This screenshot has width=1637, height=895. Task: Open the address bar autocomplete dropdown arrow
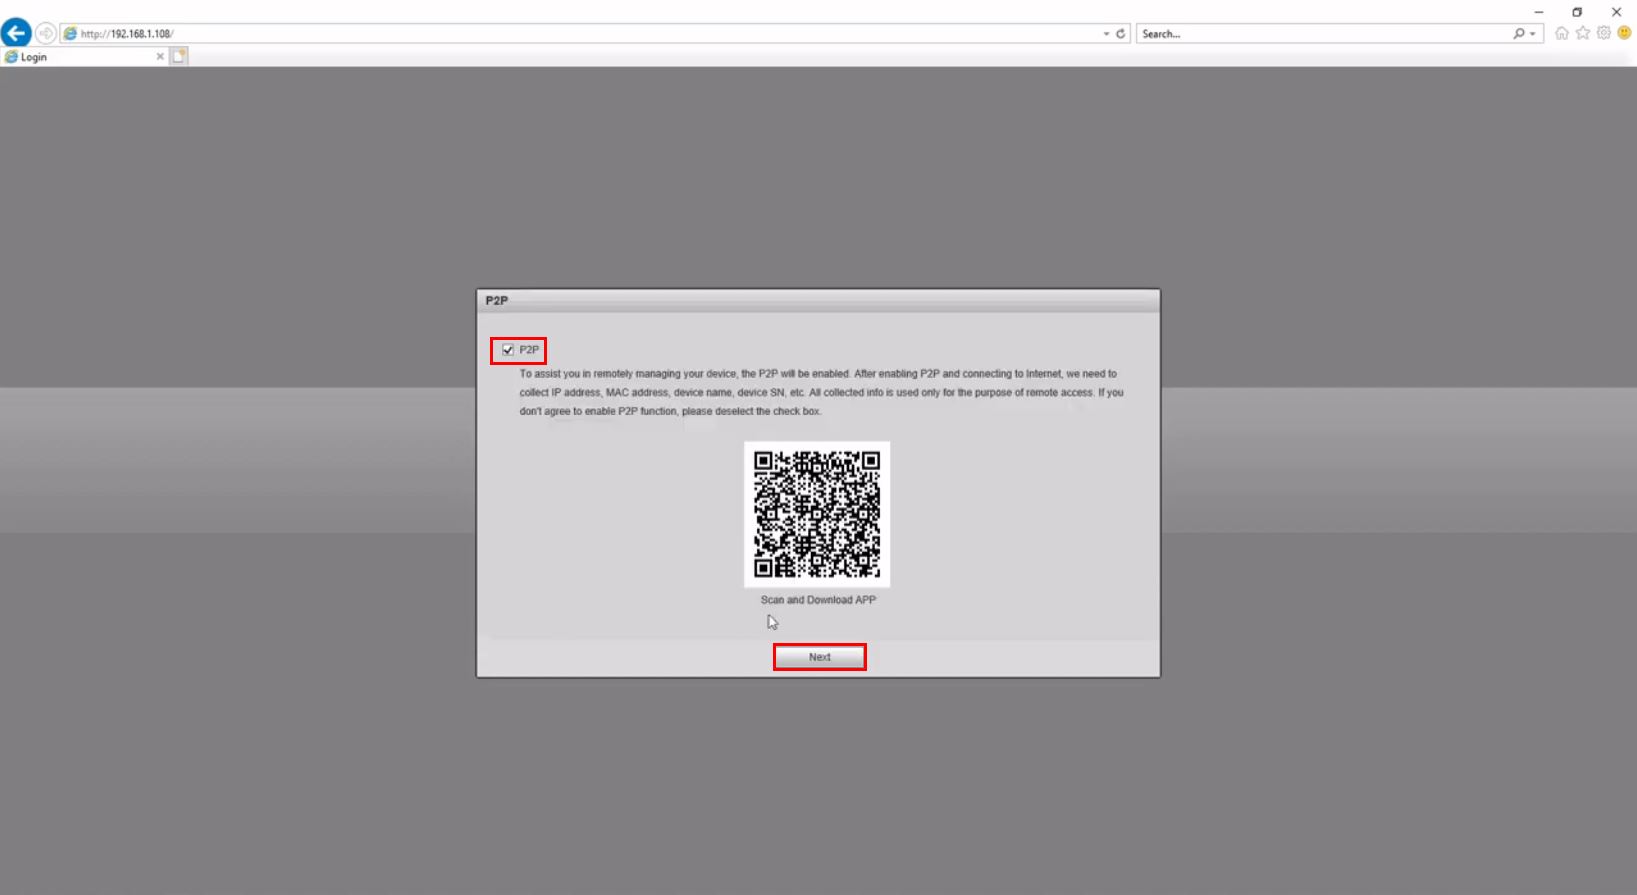1106,34
